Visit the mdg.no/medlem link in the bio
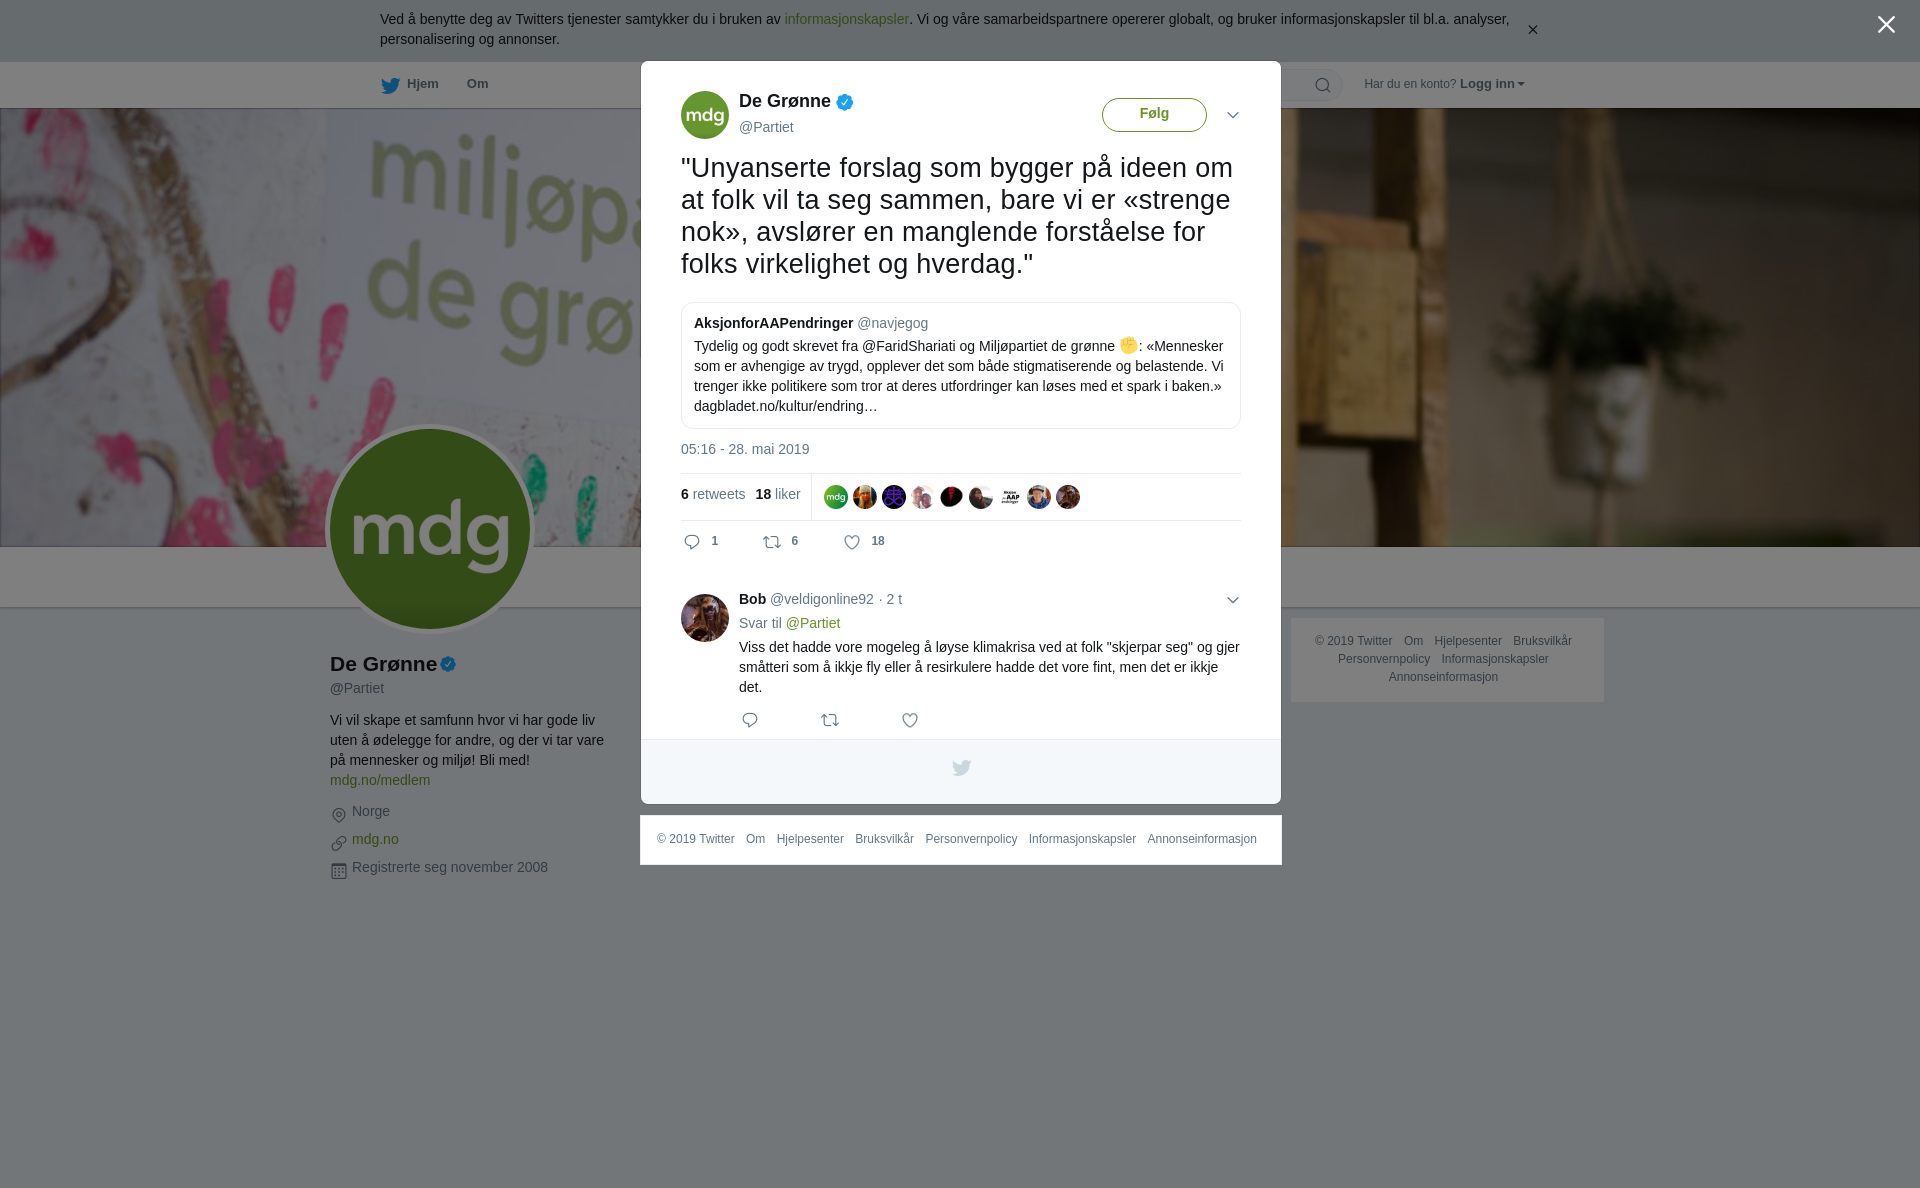Image resolution: width=1920 pixels, height=1188 pixels. (380, 780)
